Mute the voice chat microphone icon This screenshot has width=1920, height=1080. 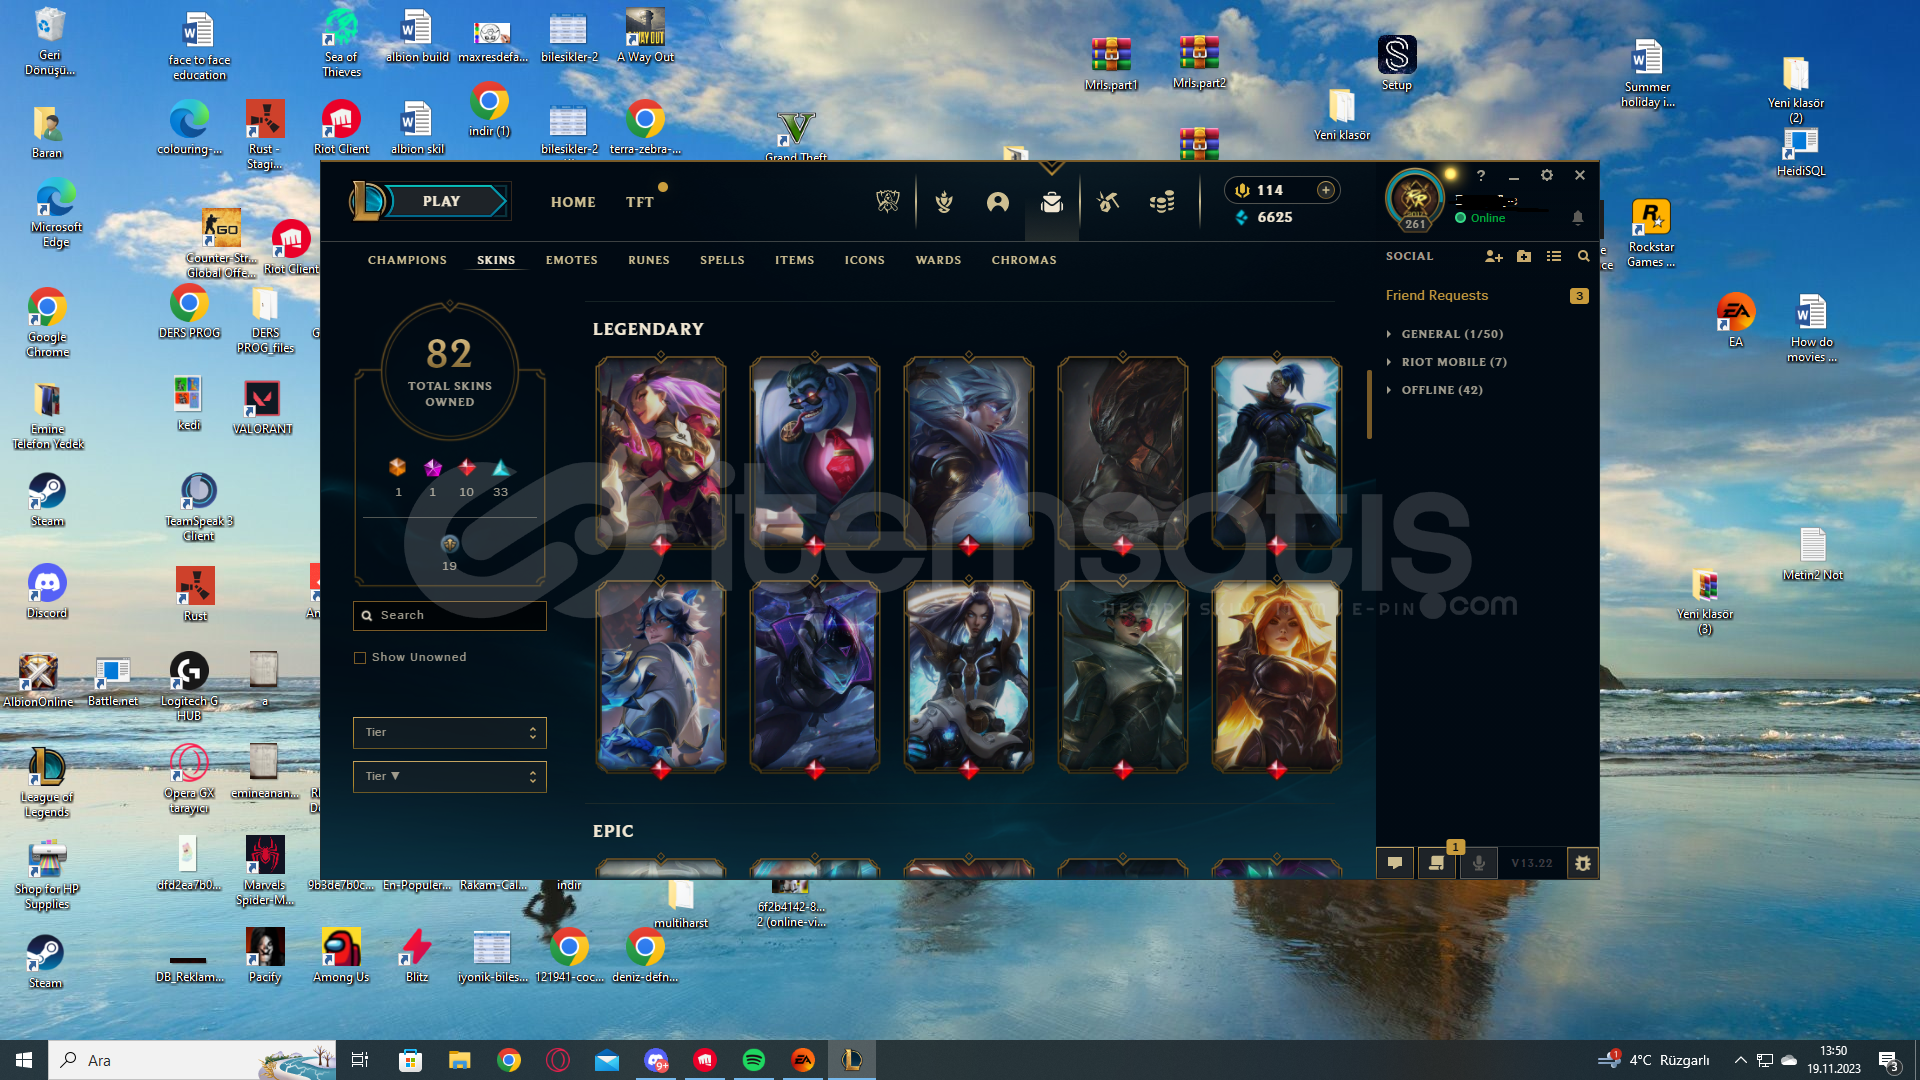coord(1479,863)
